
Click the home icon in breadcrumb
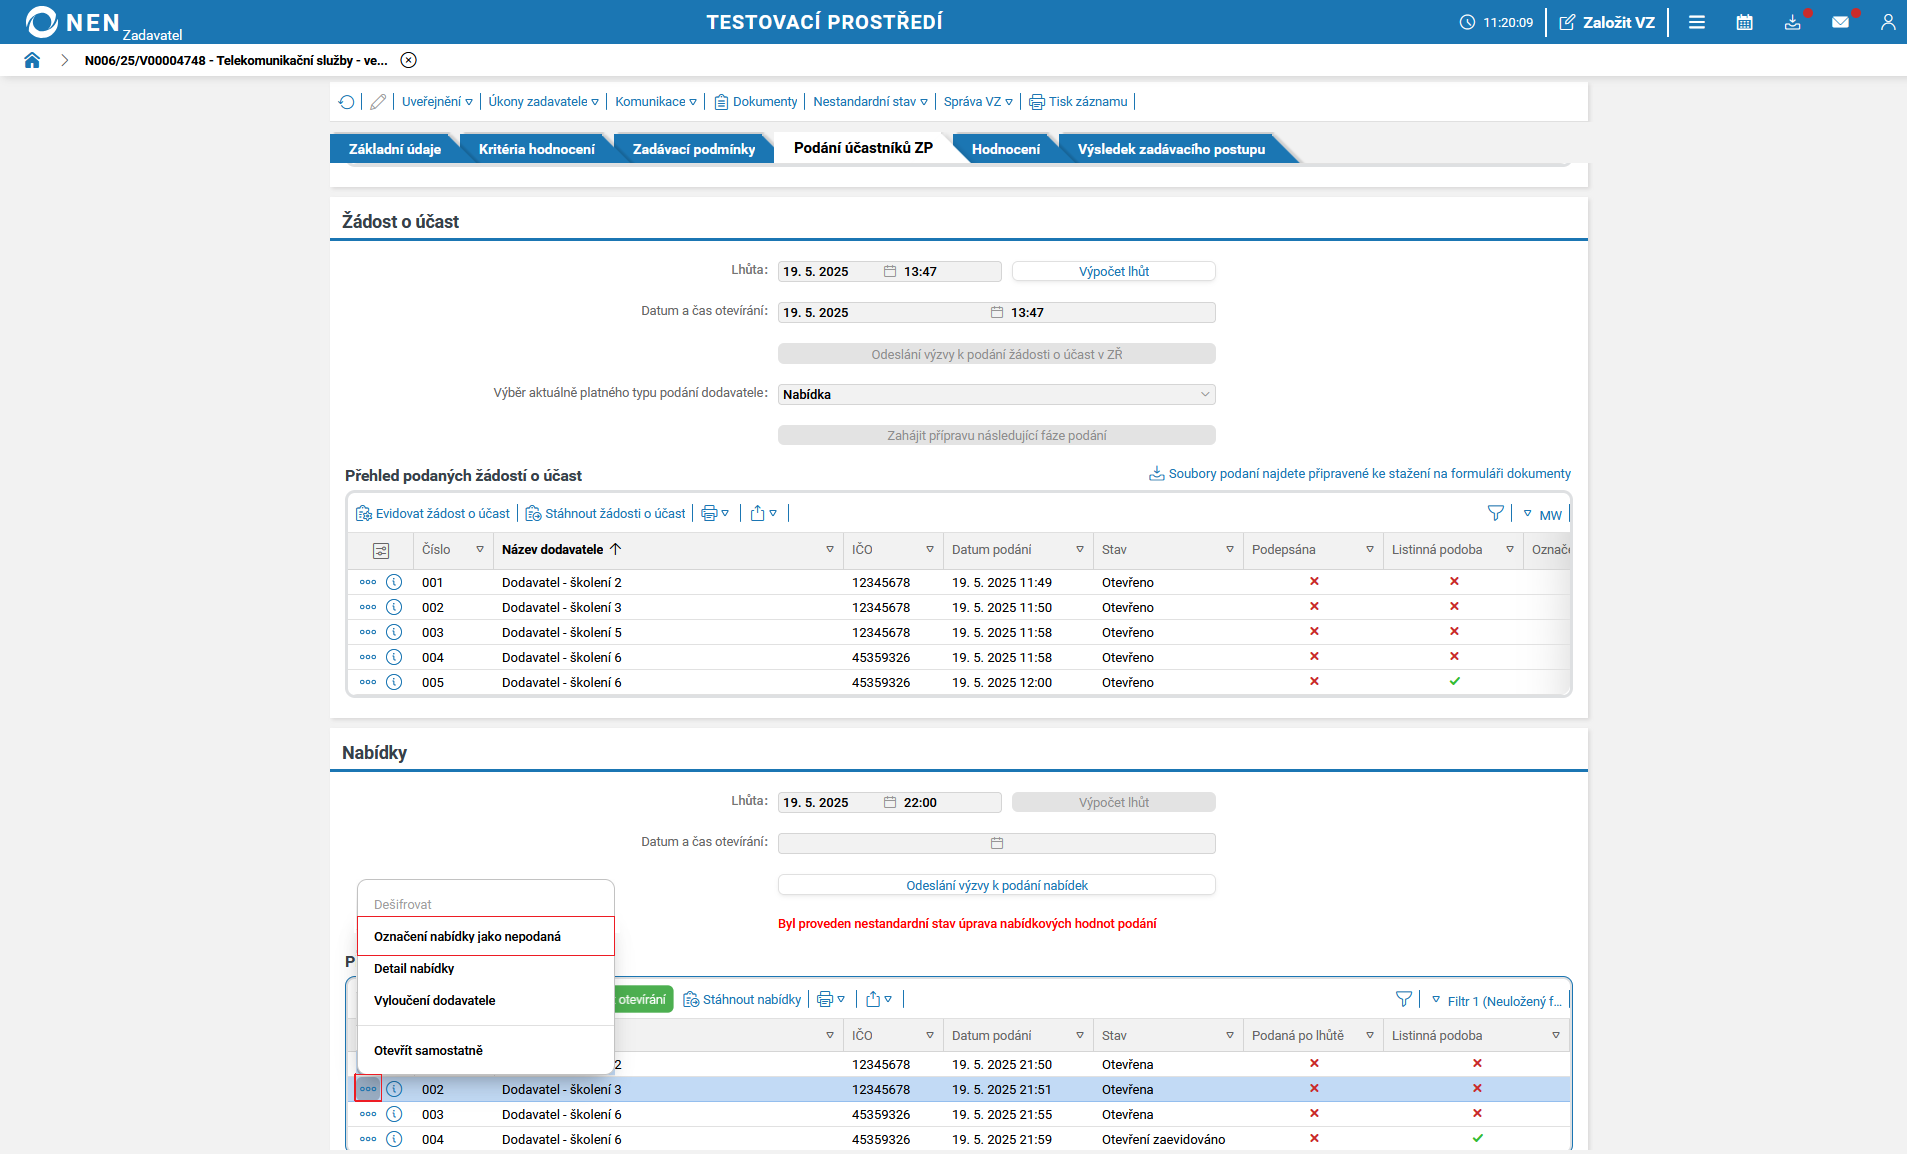[x=32, y=60]
